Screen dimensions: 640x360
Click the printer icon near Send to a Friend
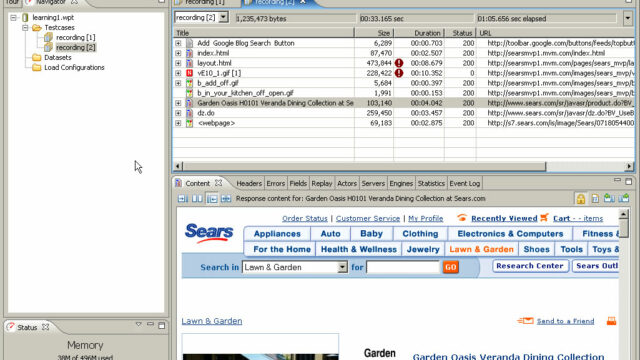coord(611,321)
